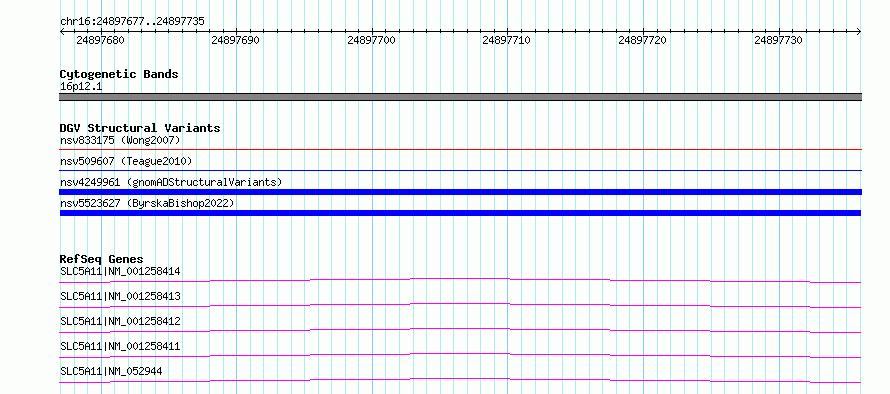Click the thick blue nsv4249961 variant bar
The image size is (890, 394).
click(460, 192)
